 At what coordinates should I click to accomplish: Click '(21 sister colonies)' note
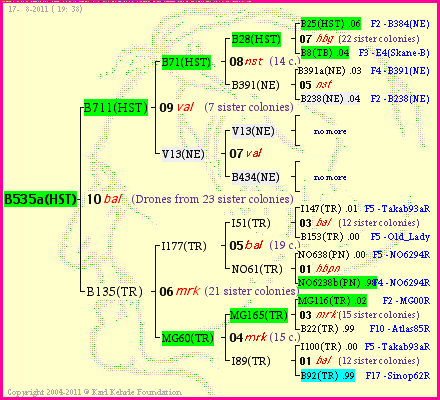[x=251, y=291]
